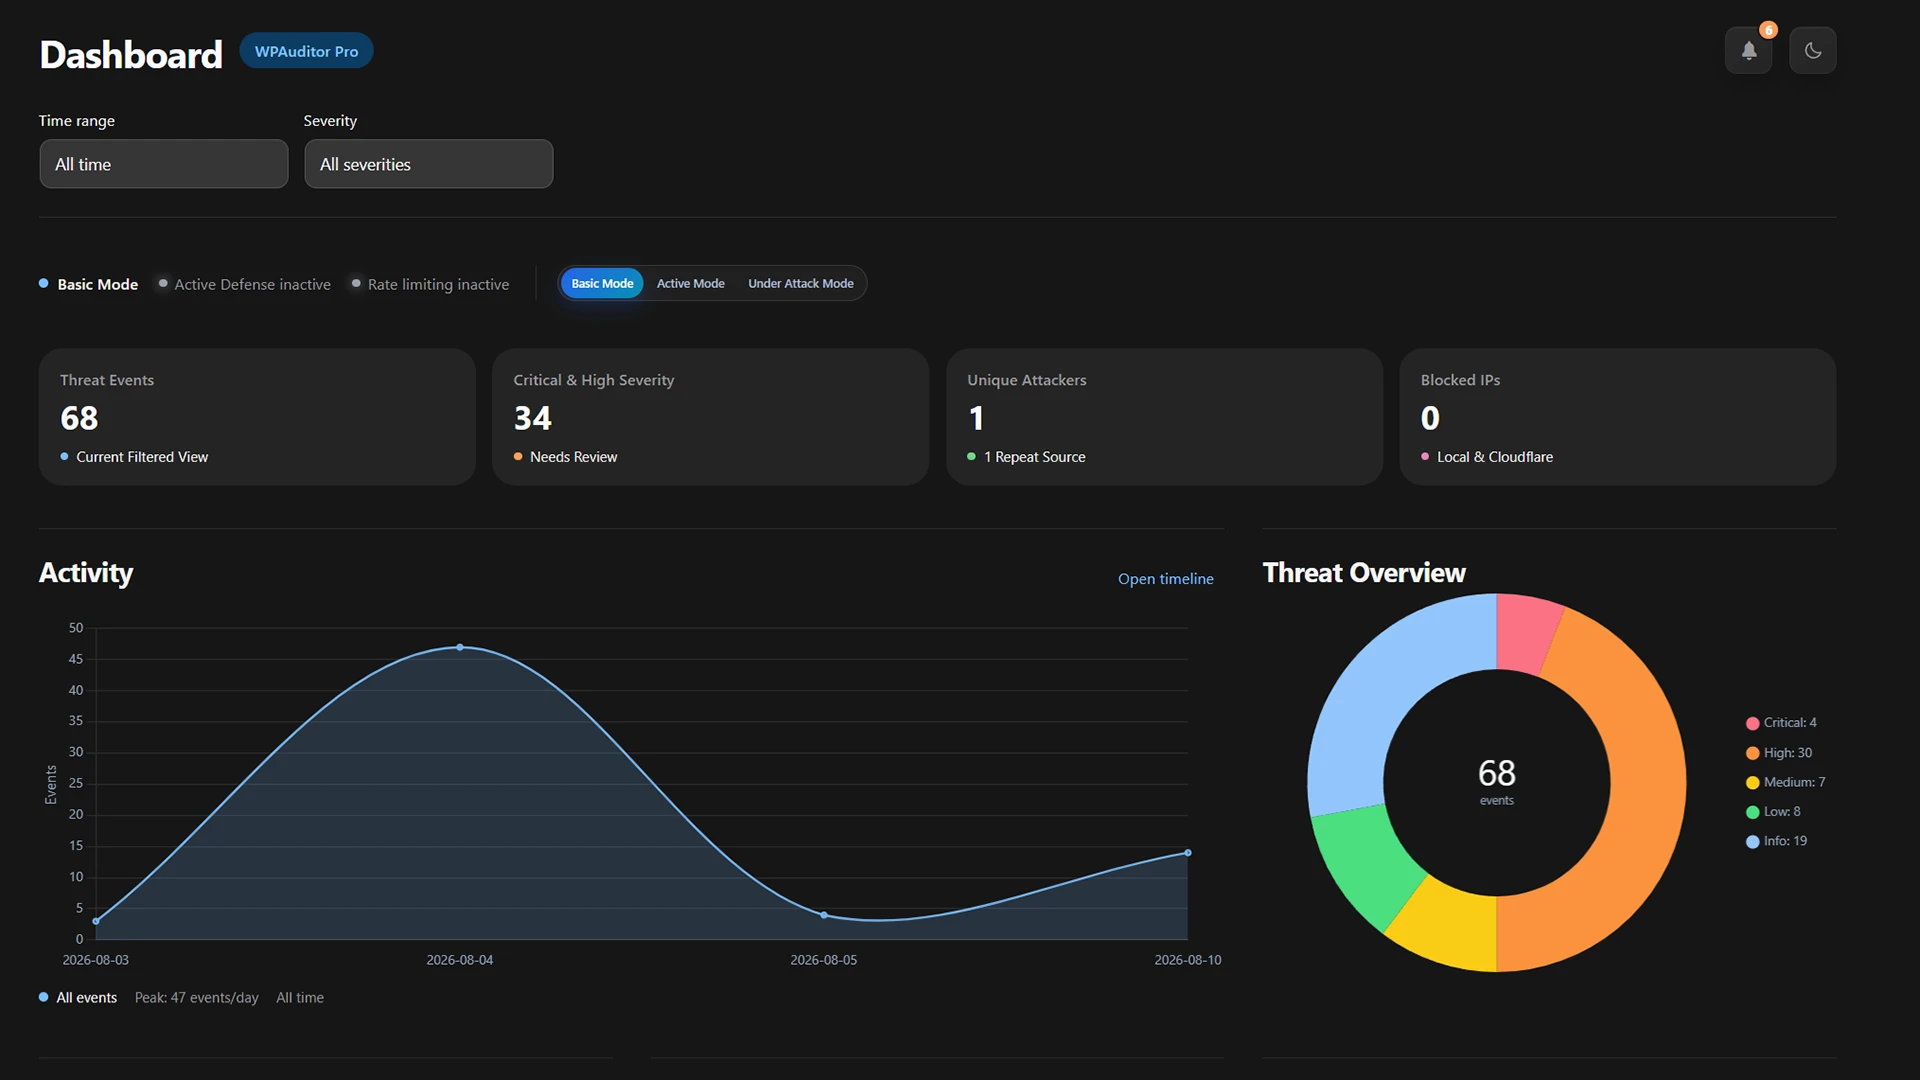Toggle the Medium: 7 legend entry
1920x1080 pixels.
pyautogui.click(x=1785, y=782)
